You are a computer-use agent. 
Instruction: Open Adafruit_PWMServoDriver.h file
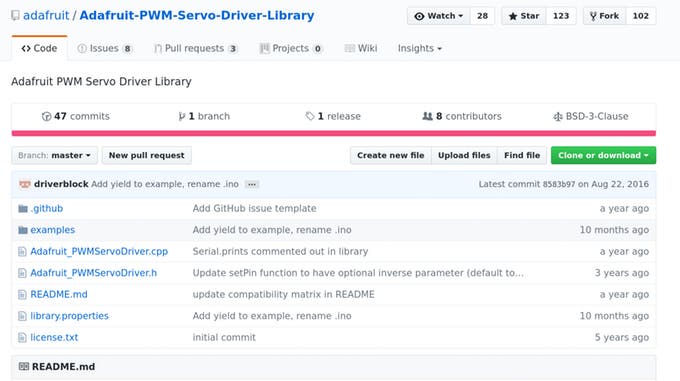point(94,273)
